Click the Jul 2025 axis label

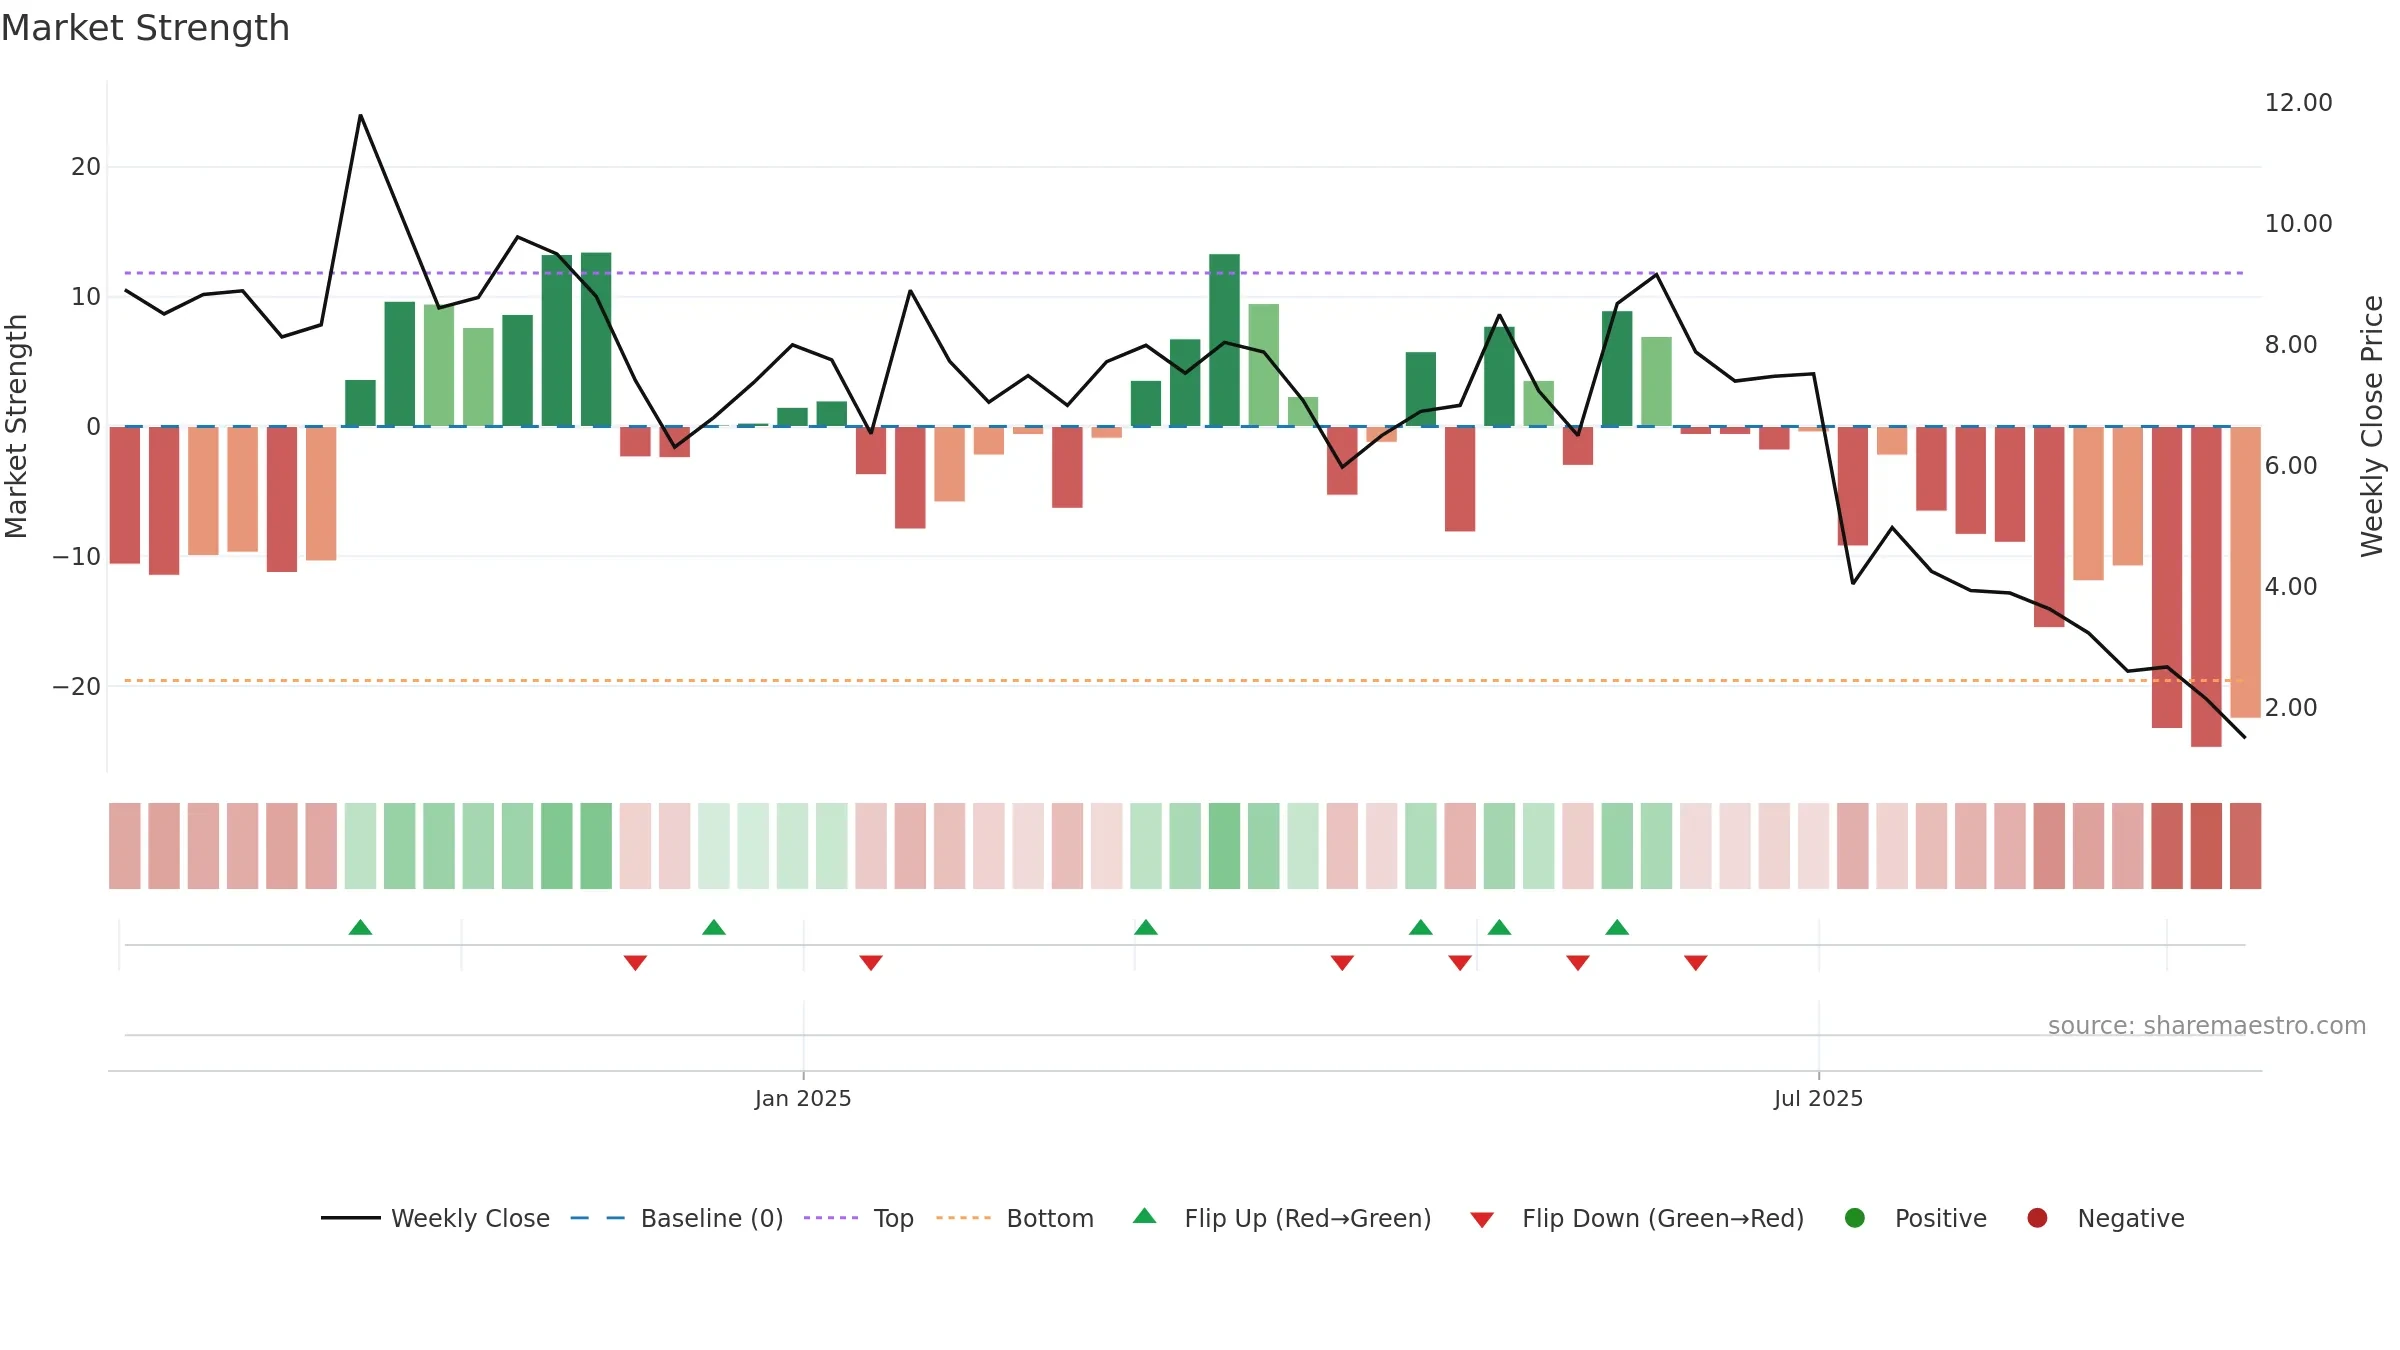pos(1819,1099)
